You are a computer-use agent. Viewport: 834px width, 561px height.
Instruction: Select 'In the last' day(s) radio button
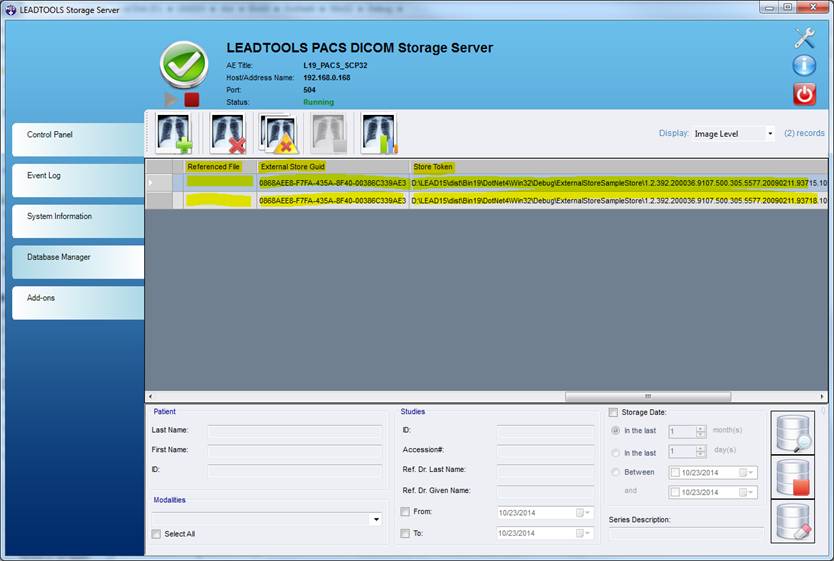tap(615, 453)
